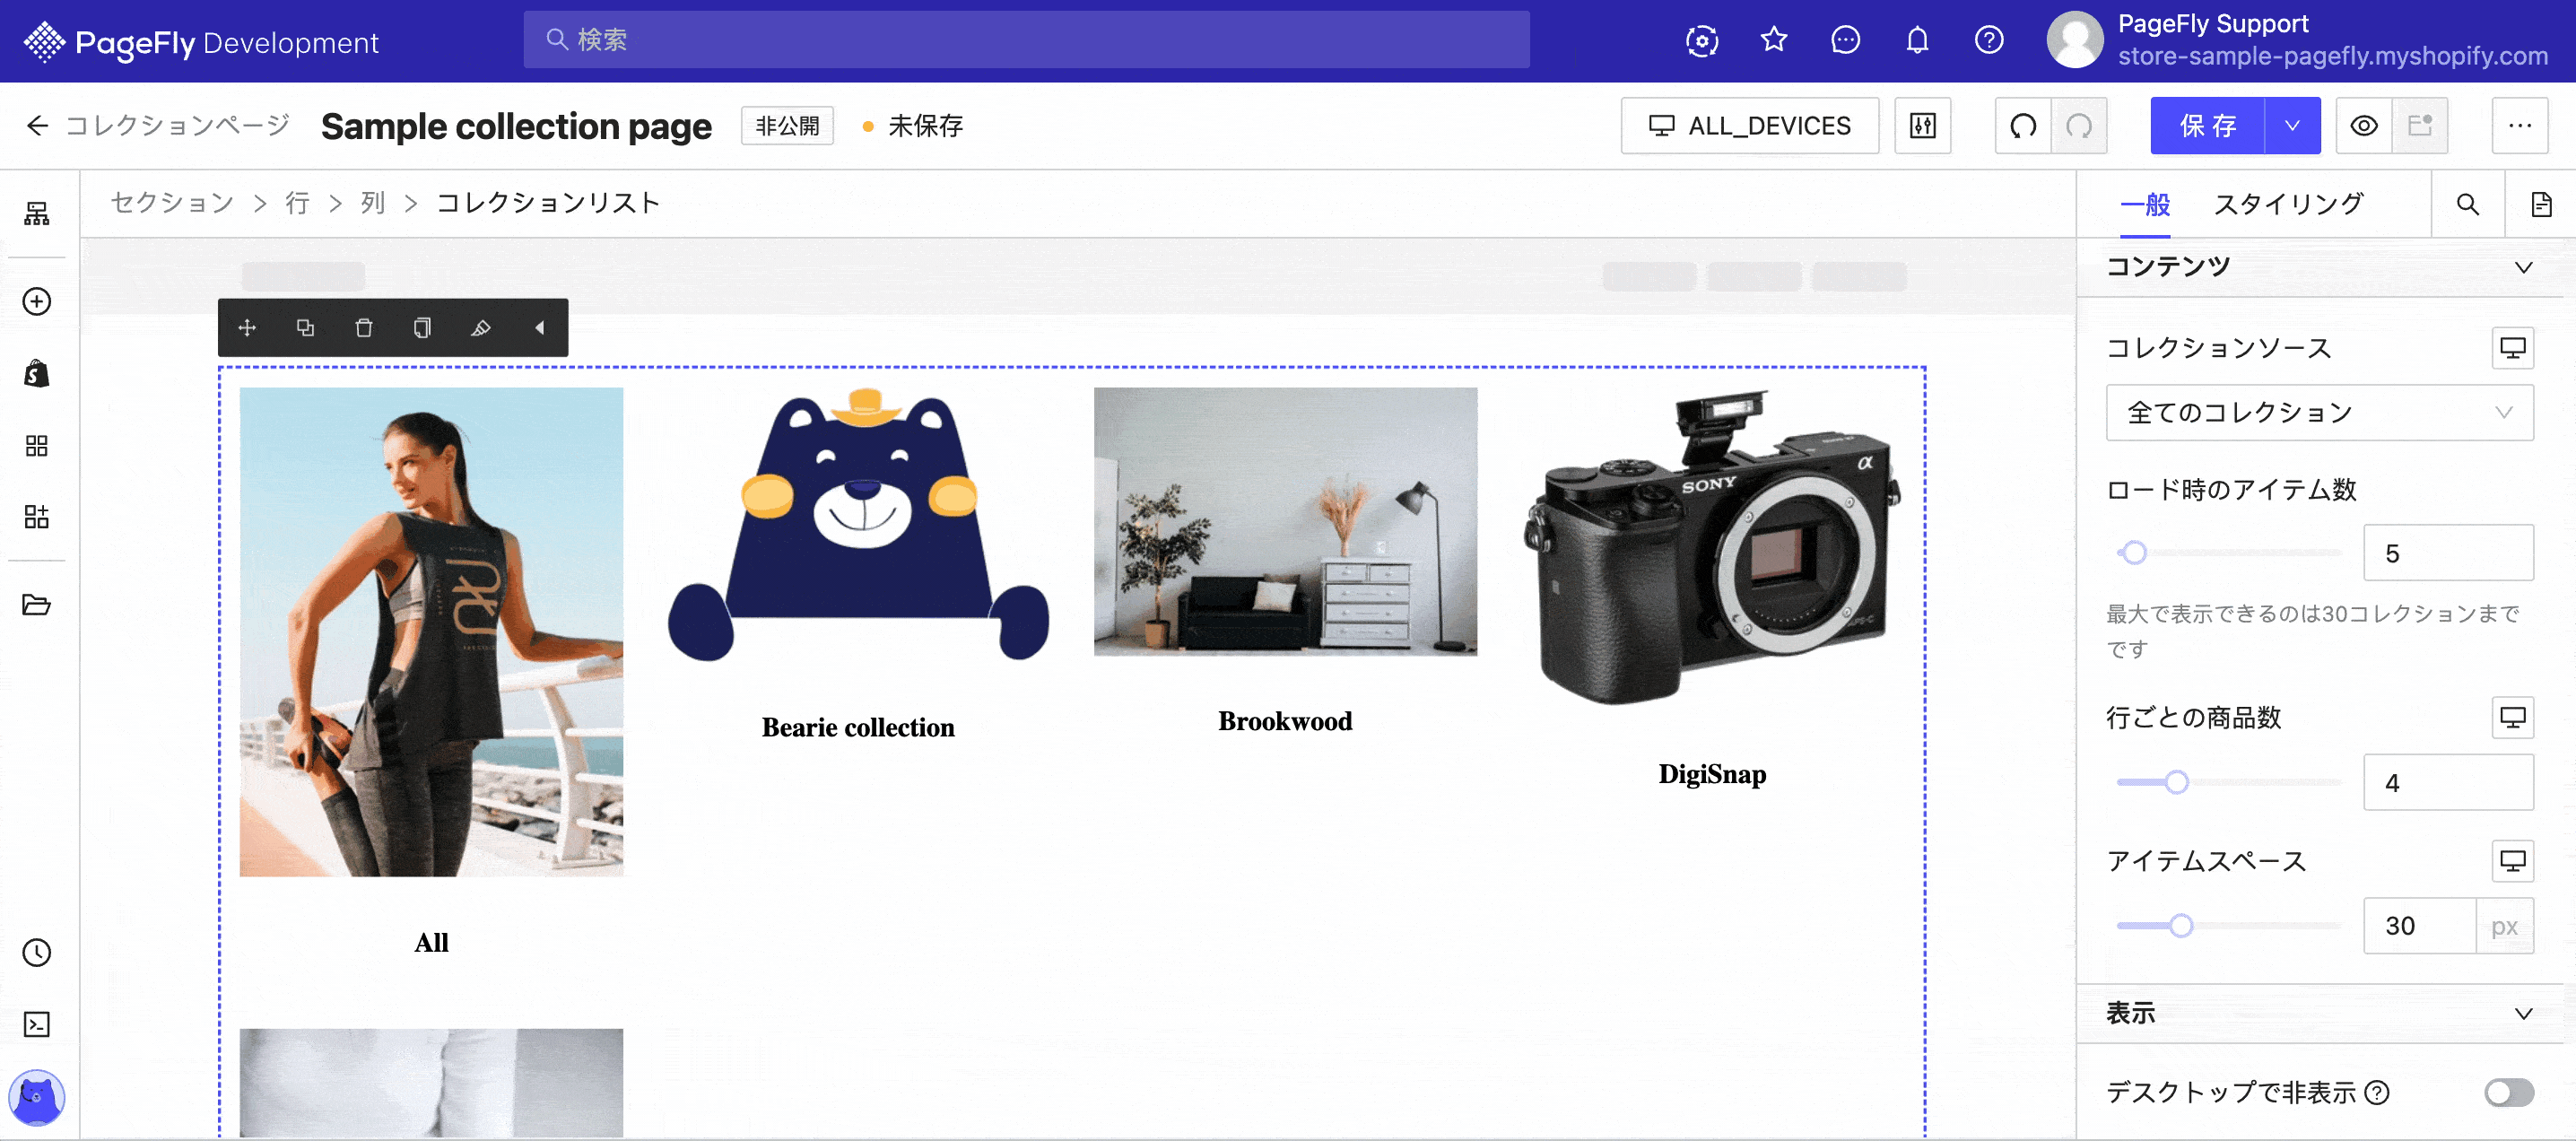Switch to the スタイリング tab
Viewport: 2576px width, 1141px height.
pos(2288,204)
